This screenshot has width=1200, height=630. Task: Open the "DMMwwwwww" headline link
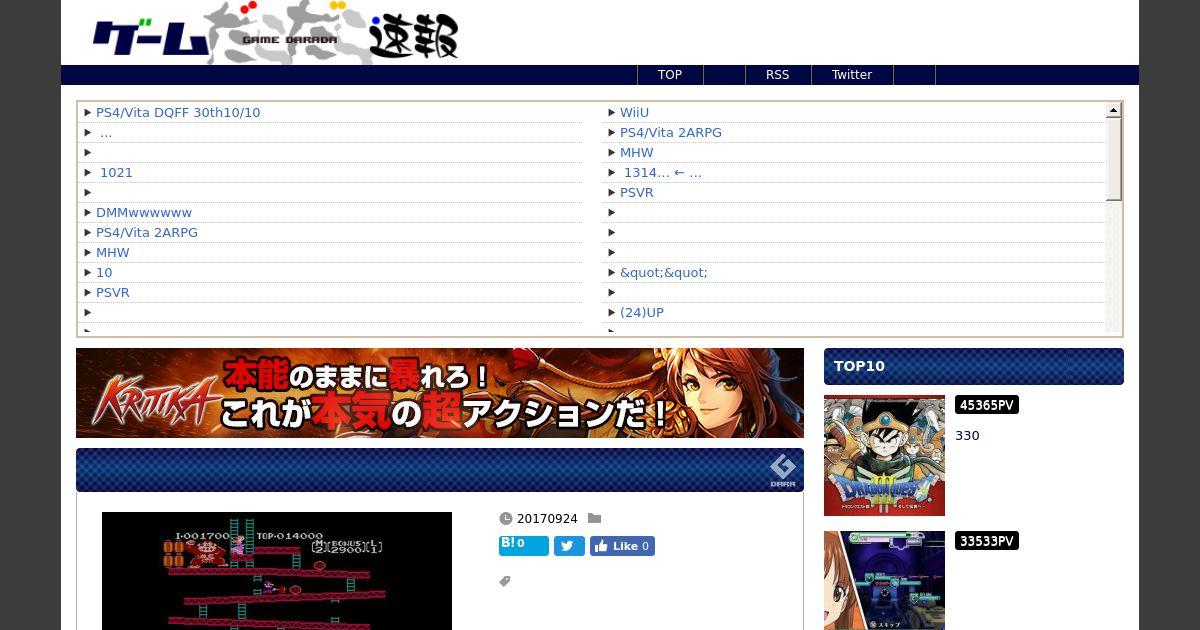[x=144, y=213]
